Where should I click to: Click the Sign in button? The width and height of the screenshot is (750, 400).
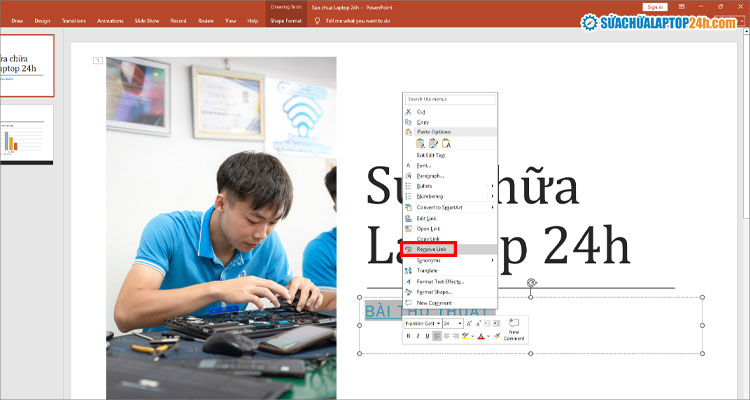(655, 7)
